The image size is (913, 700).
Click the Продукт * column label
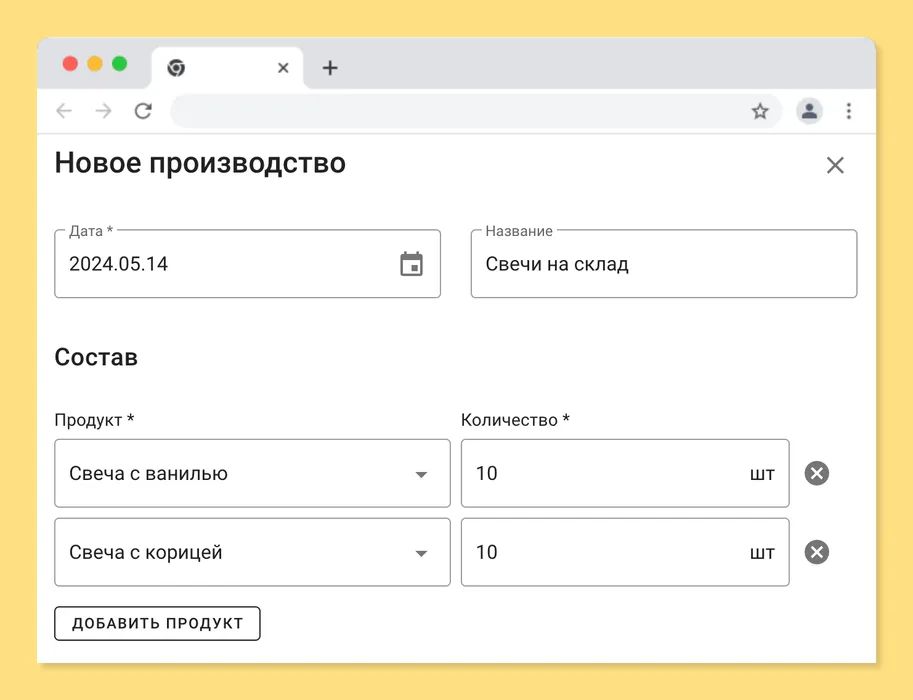(x=94, y=420)
